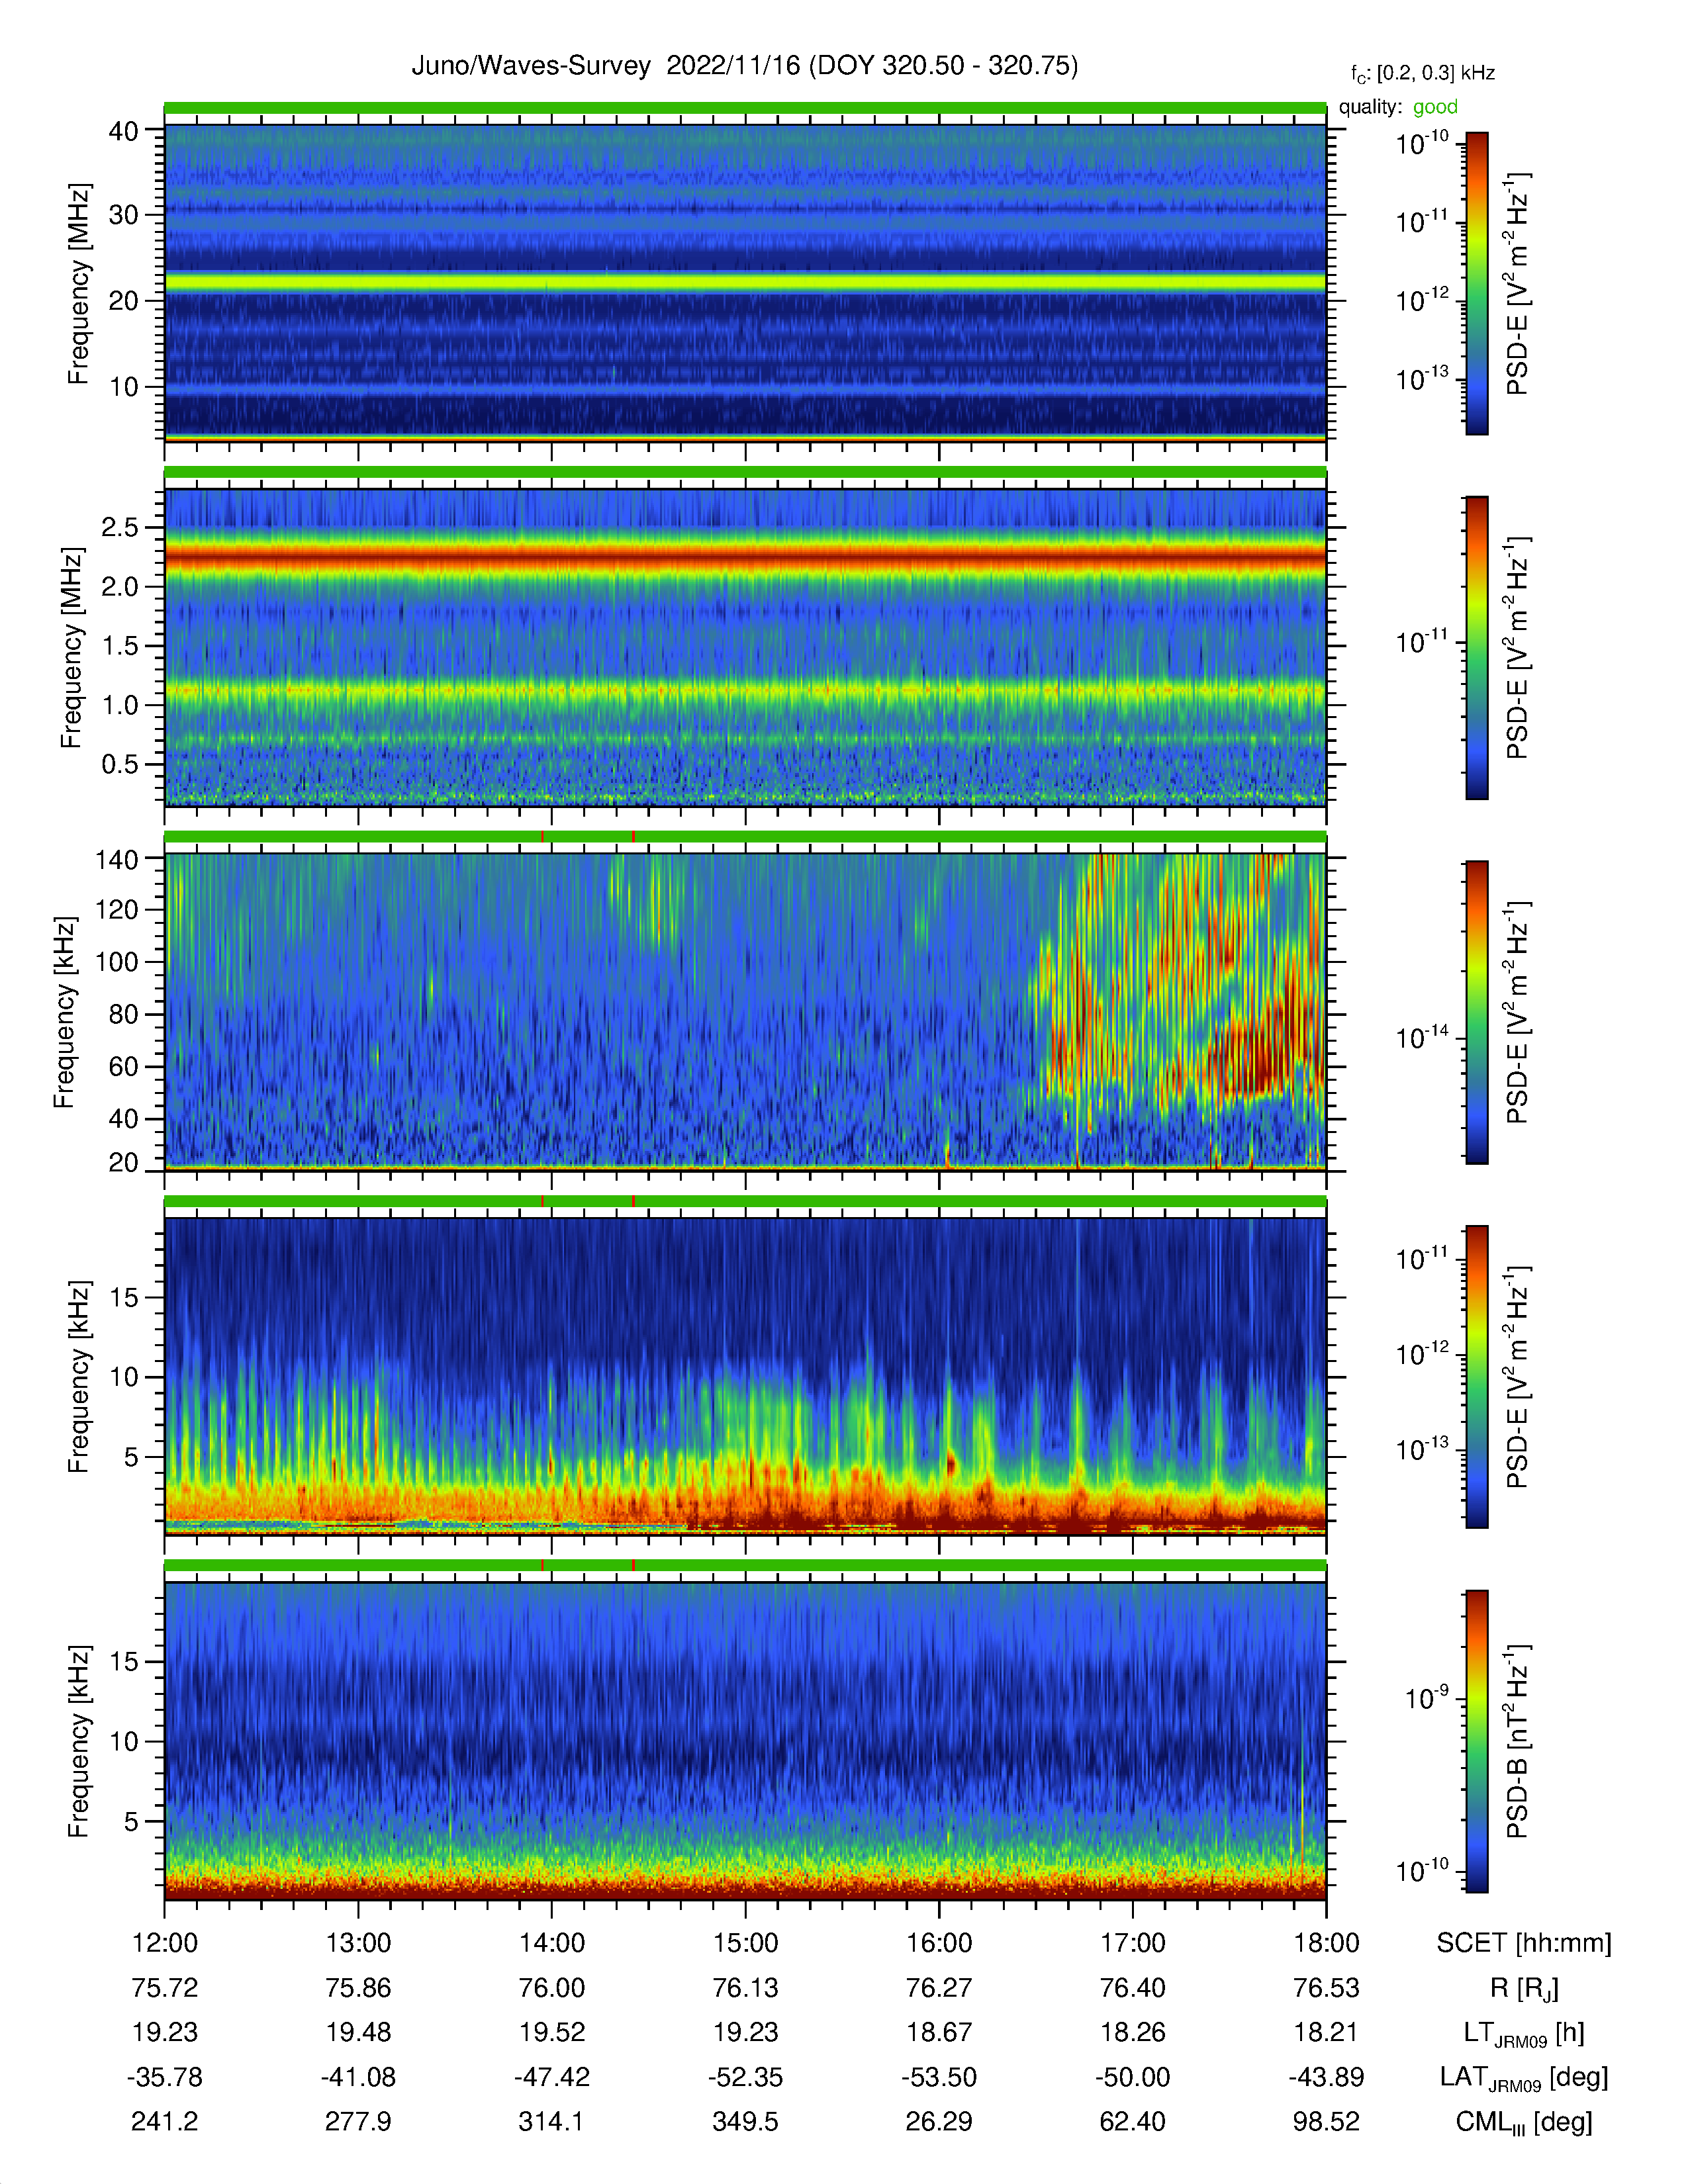This screenshot has width=1688, height=2184.
Task: Click the Frequency [MHz] axis label of the top panel
Action: point(79,283)
